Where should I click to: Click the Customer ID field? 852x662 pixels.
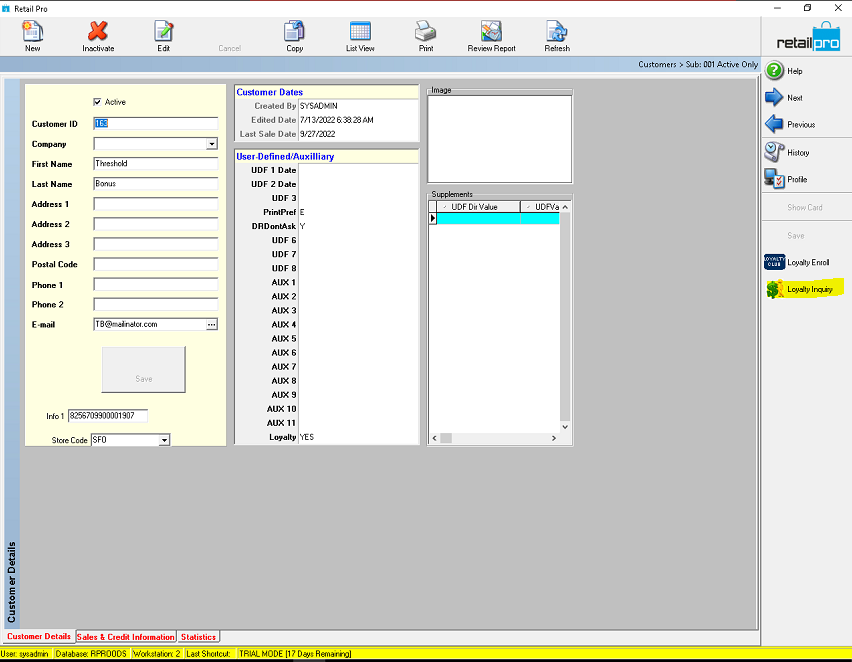155,123
